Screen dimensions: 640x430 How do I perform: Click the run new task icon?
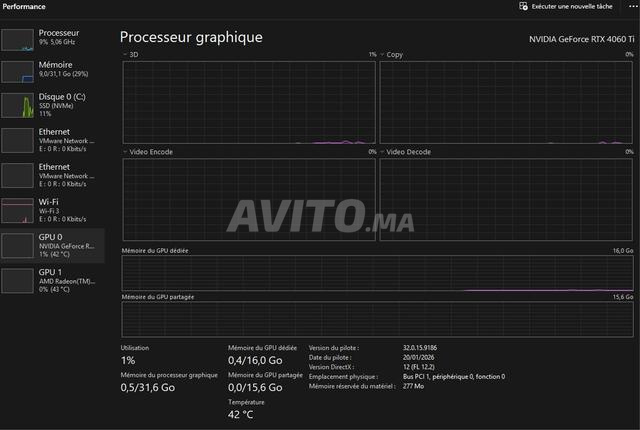tap(523, 7)
